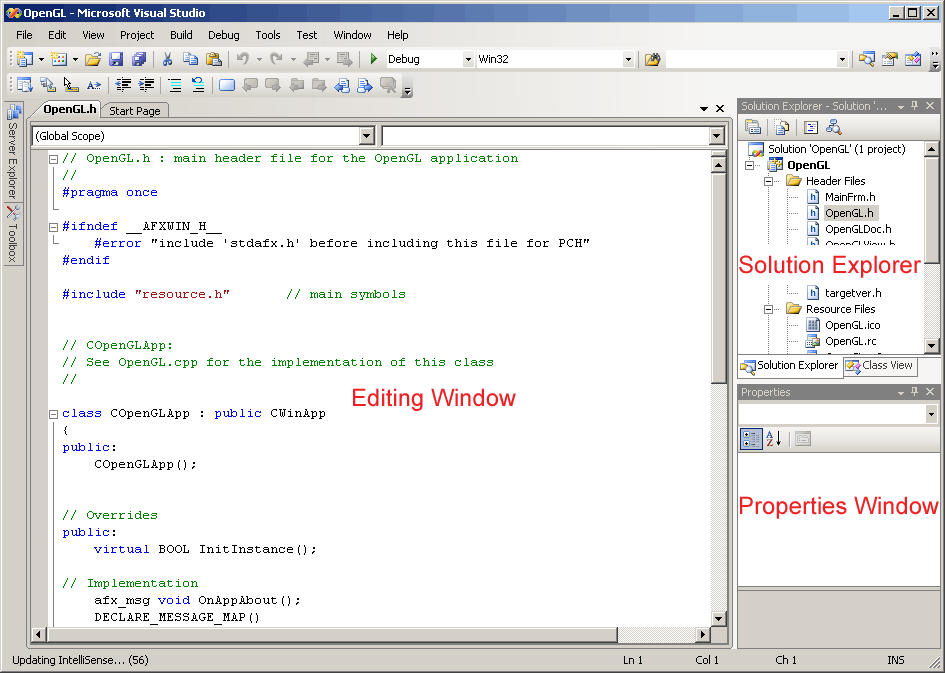Viewport: 945px width, 673px height.
Task: Open the Tools menu
Action: [x=268, y=35]
